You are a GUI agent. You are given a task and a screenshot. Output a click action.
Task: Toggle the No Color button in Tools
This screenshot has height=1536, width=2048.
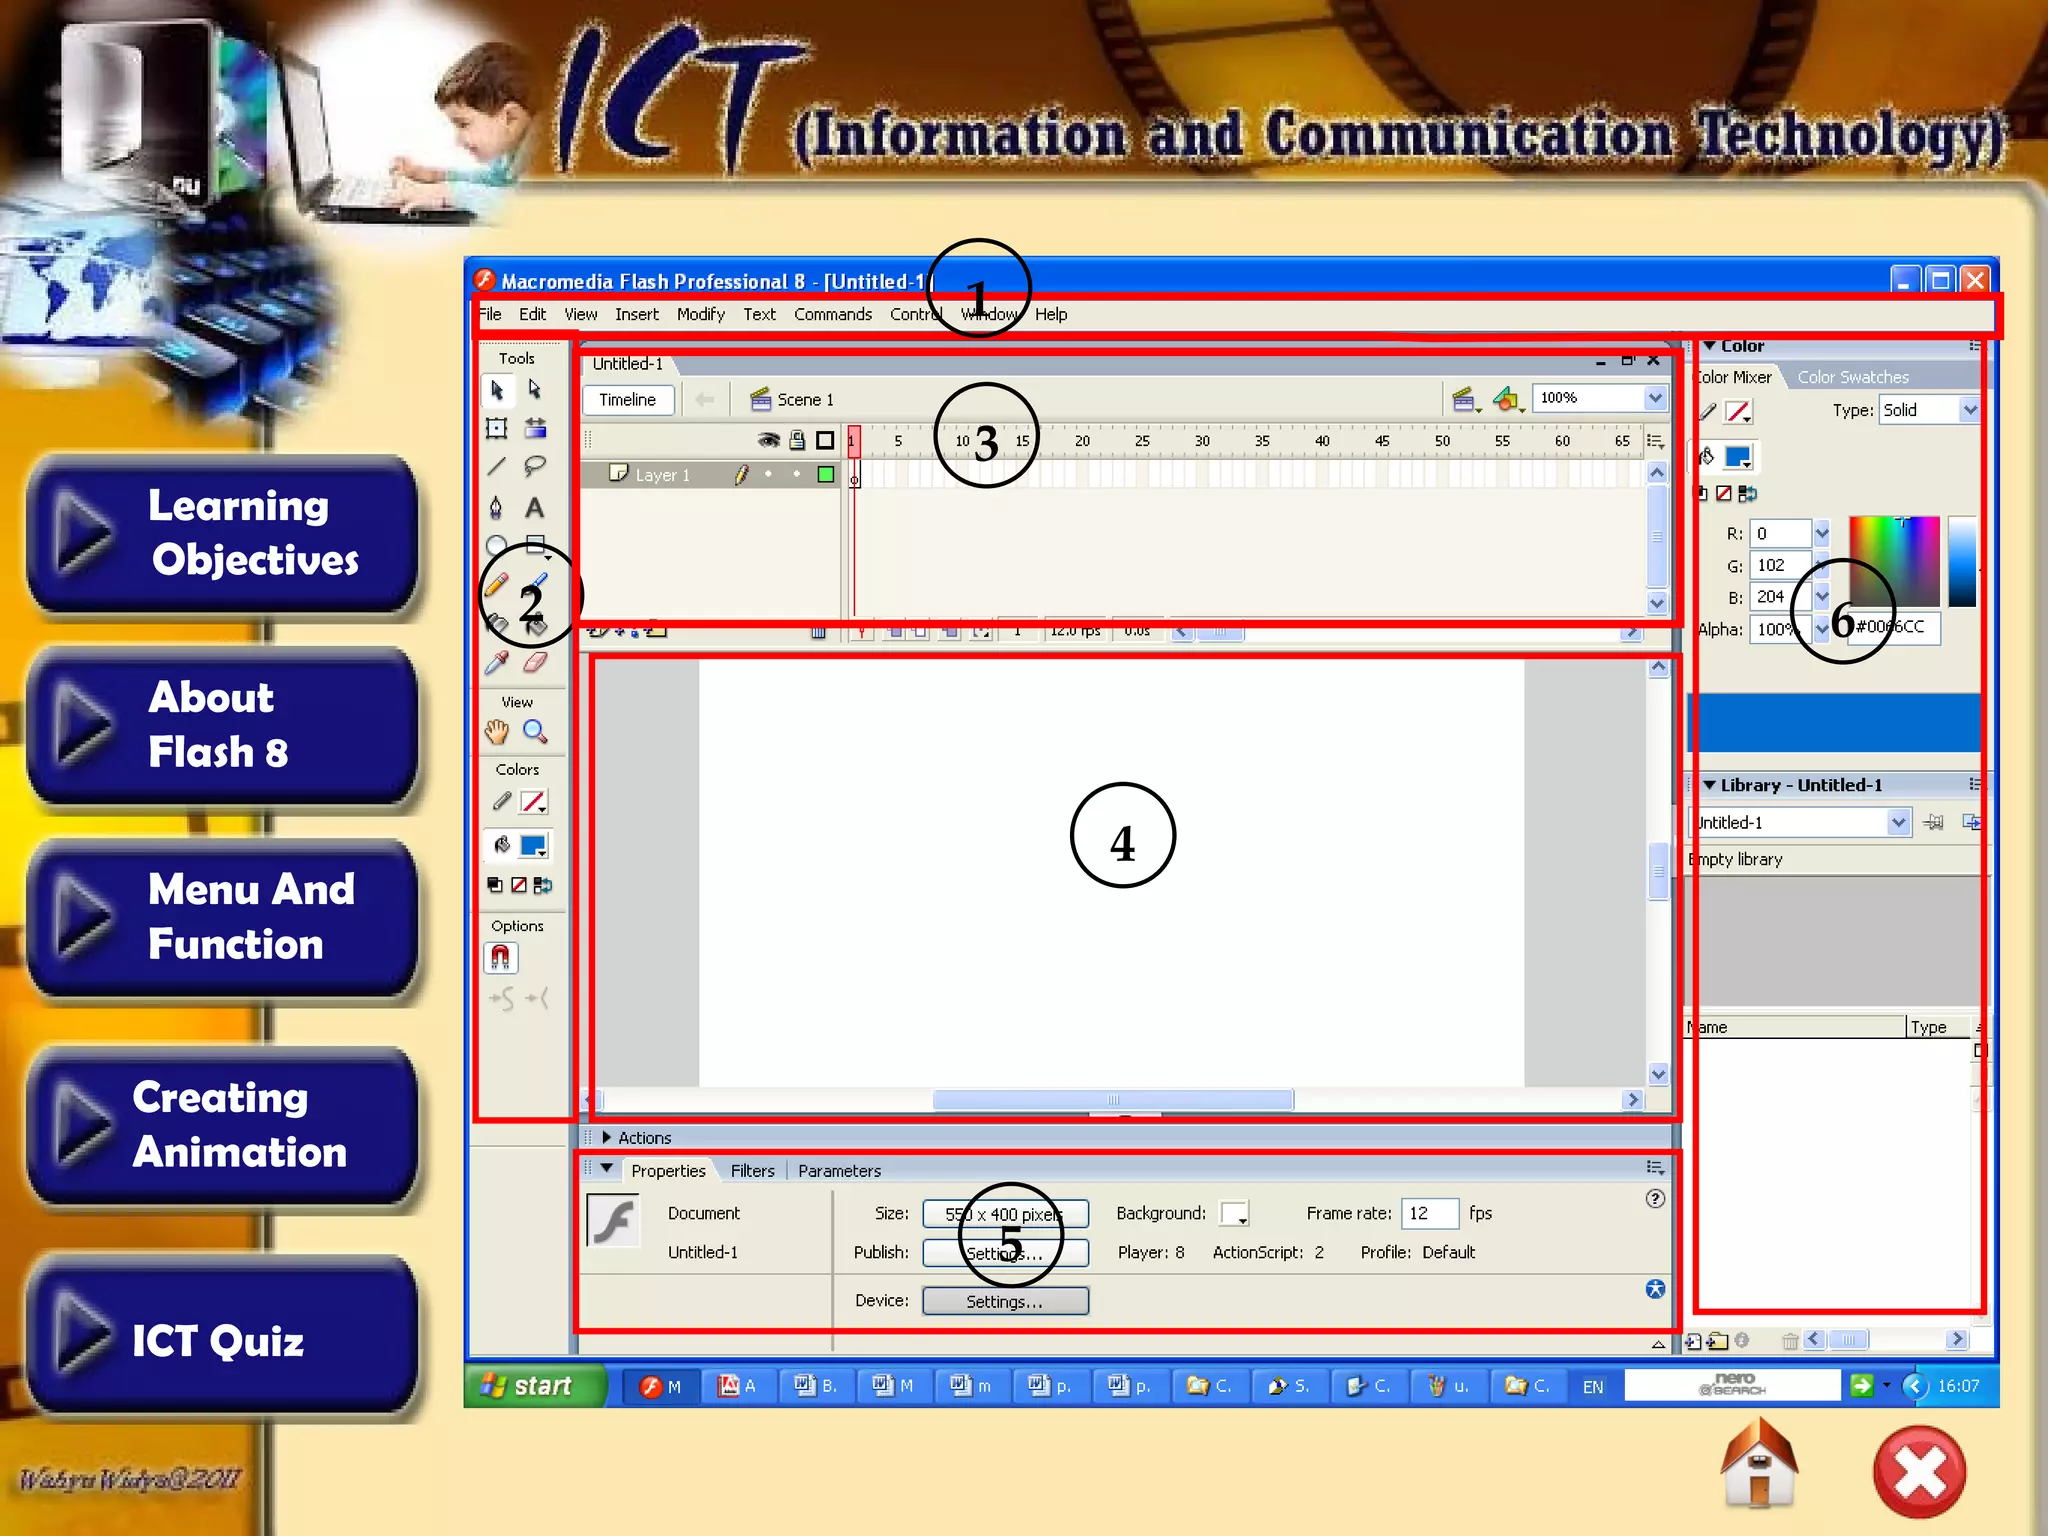519,885
